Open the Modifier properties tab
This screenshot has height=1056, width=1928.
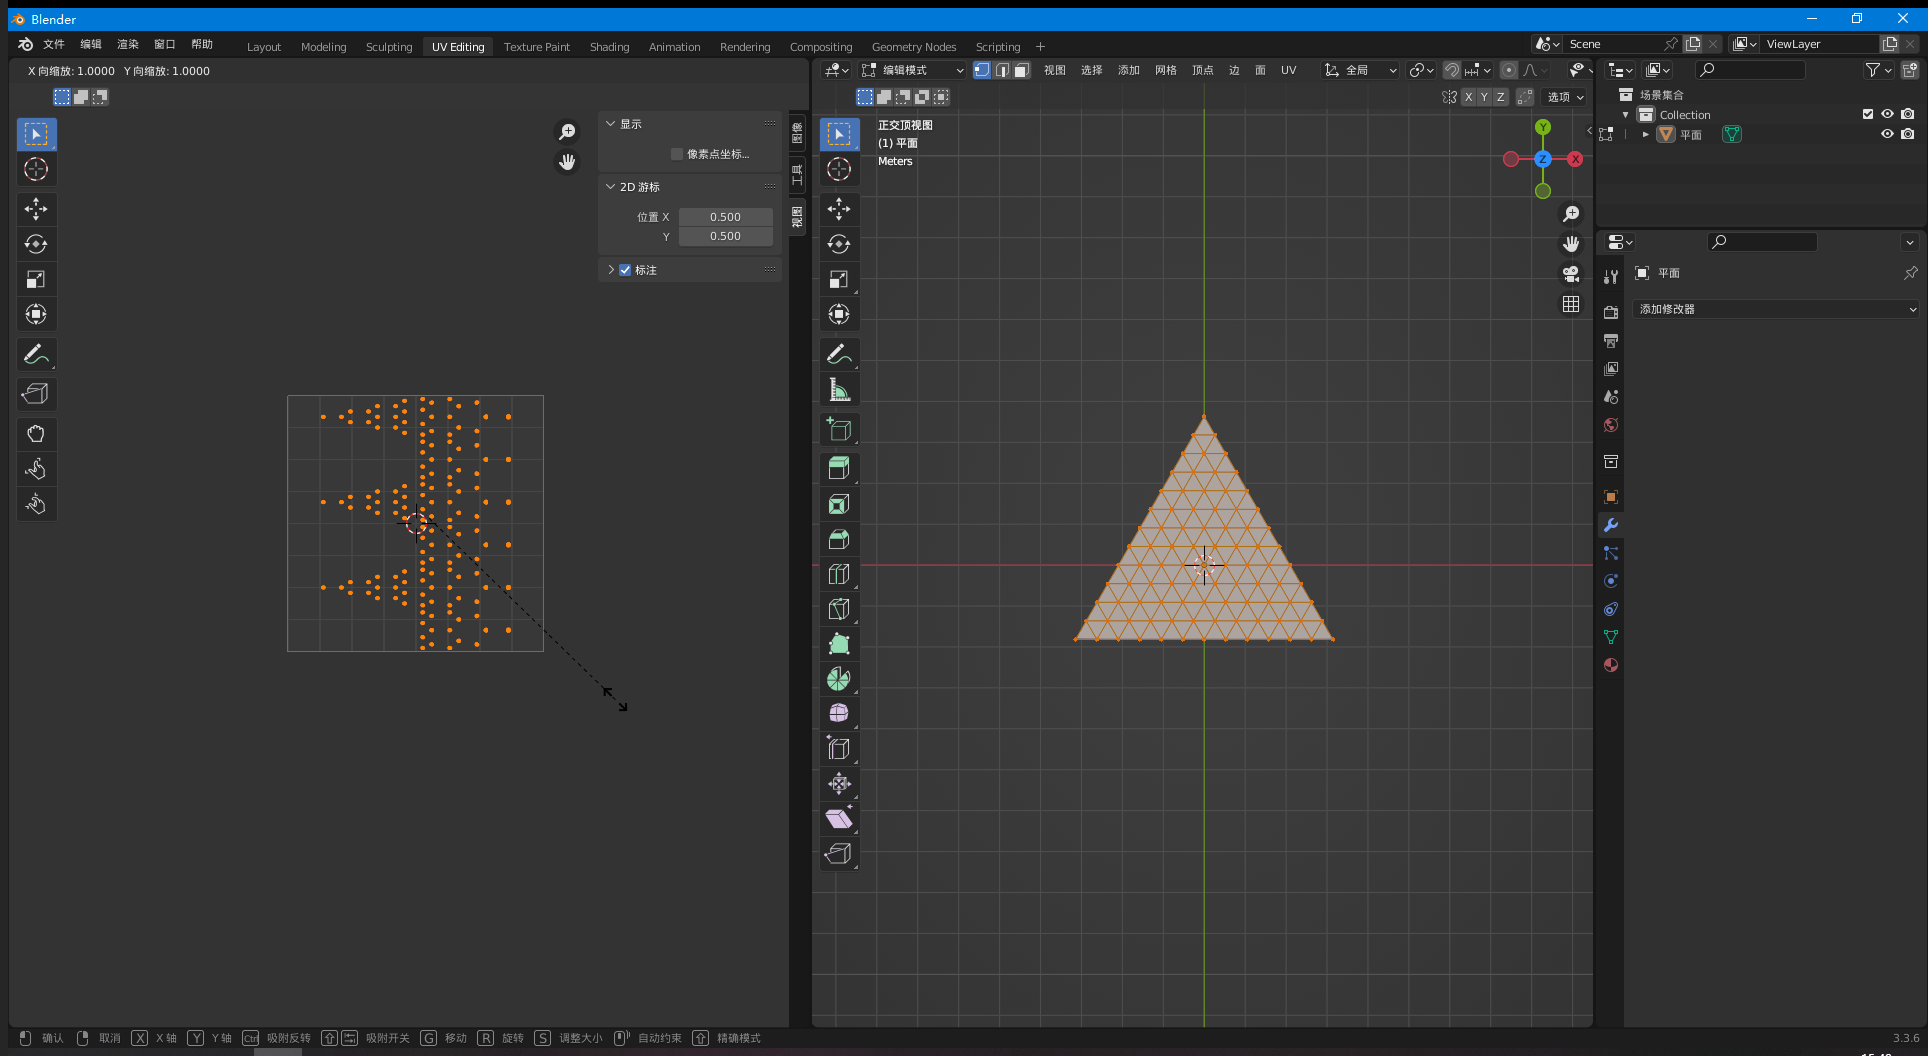[x=1610, y=525]
